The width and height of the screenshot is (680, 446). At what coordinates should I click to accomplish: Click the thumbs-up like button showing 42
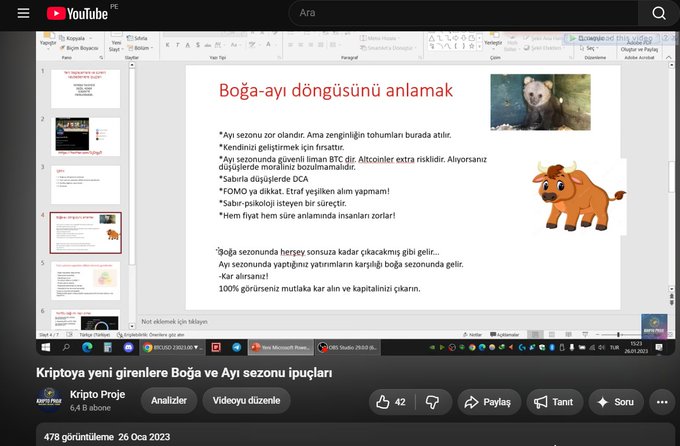tap(391, 402)
